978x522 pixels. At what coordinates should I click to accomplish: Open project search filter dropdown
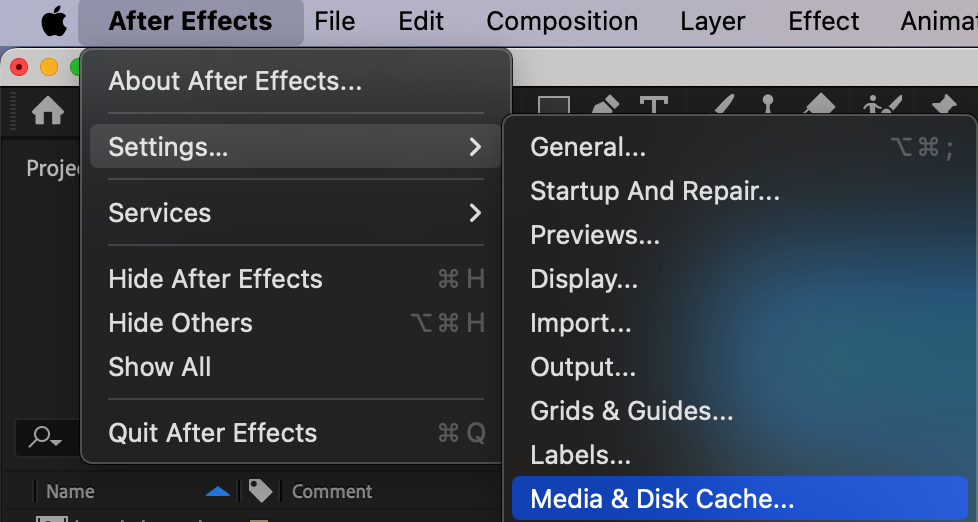pyautogui.click(x=45, y=437)
